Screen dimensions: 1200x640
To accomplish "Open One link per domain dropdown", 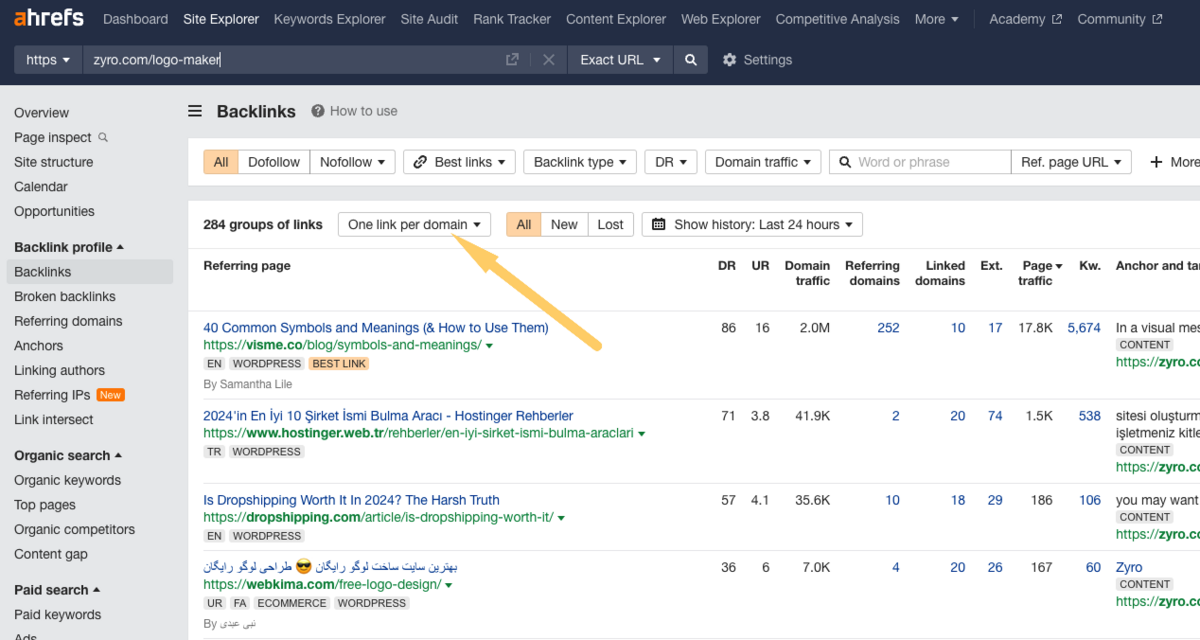I will 414,225.
